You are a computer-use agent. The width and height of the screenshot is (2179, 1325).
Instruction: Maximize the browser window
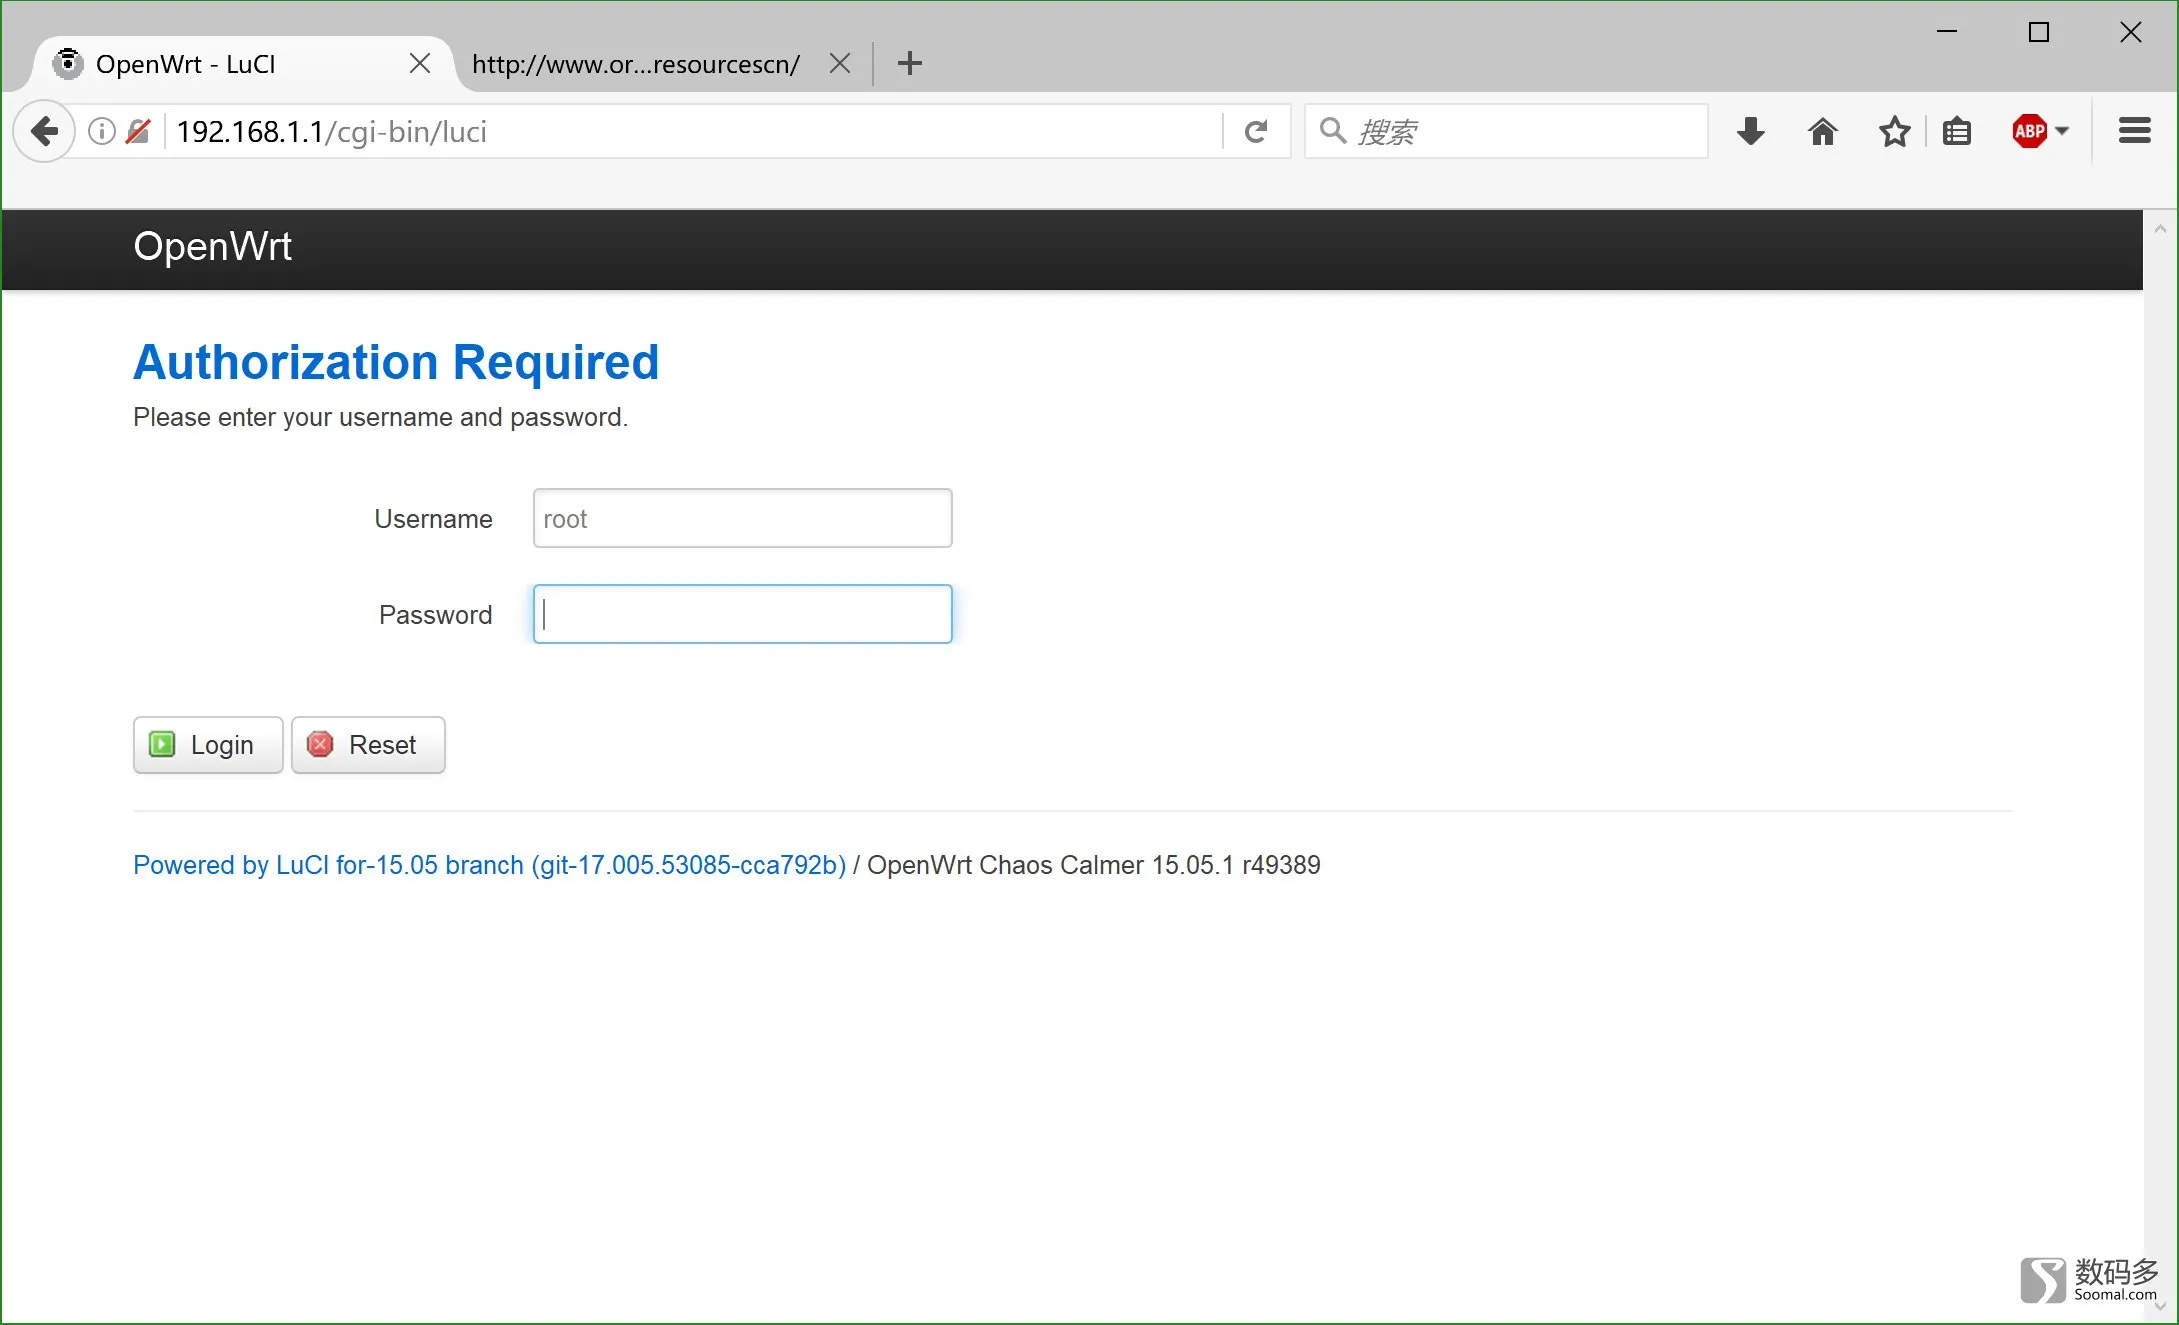tap(2039, 32)
